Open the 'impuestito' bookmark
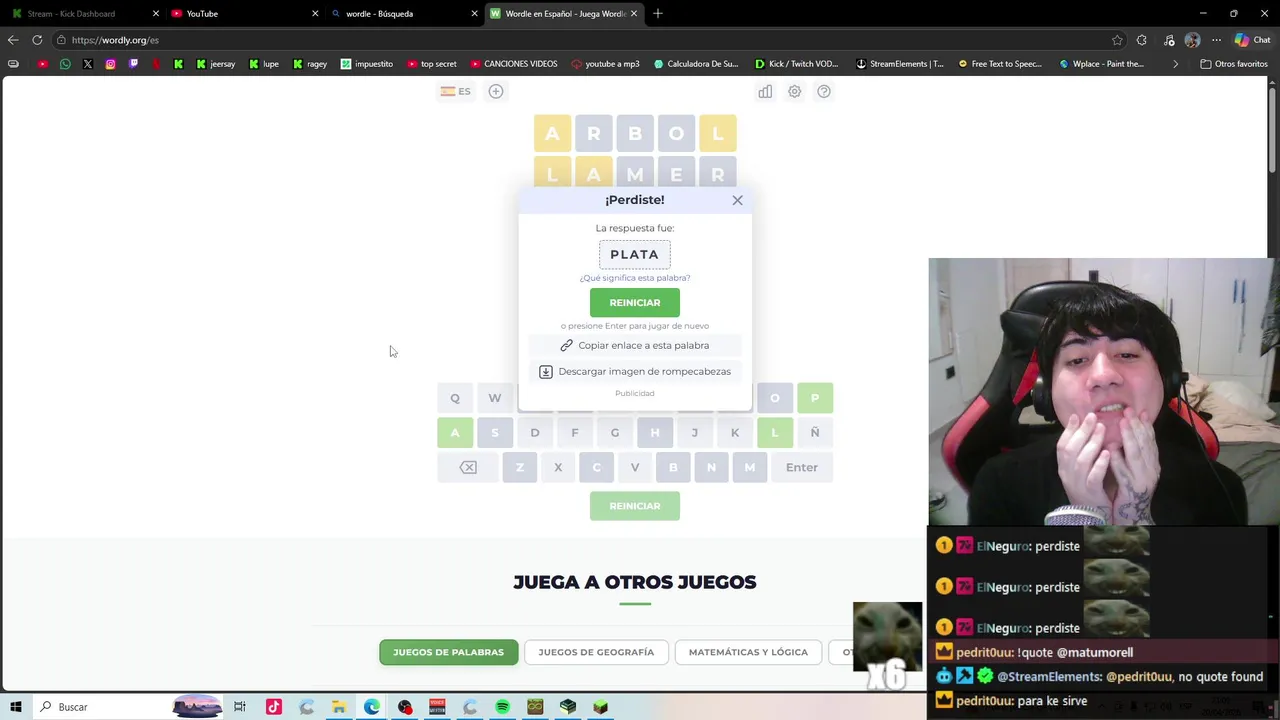The height and width of the screenshot is (720, 1280). (x=367, y=64)
